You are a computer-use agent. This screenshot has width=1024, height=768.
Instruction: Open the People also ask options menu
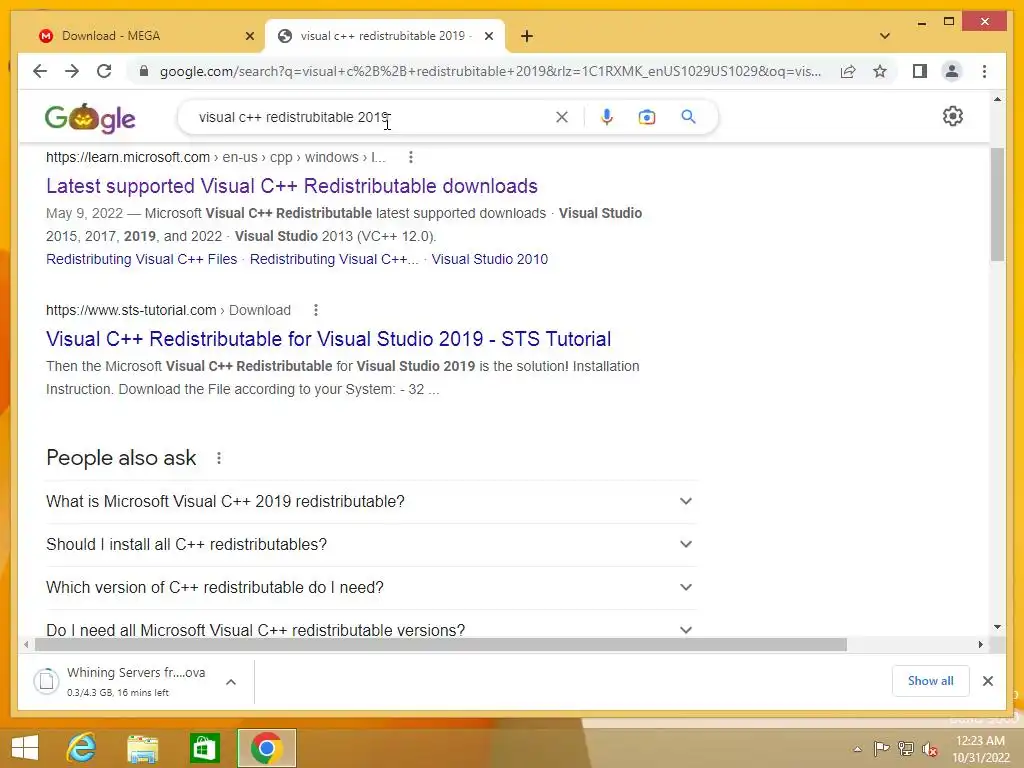coord(219,458)
